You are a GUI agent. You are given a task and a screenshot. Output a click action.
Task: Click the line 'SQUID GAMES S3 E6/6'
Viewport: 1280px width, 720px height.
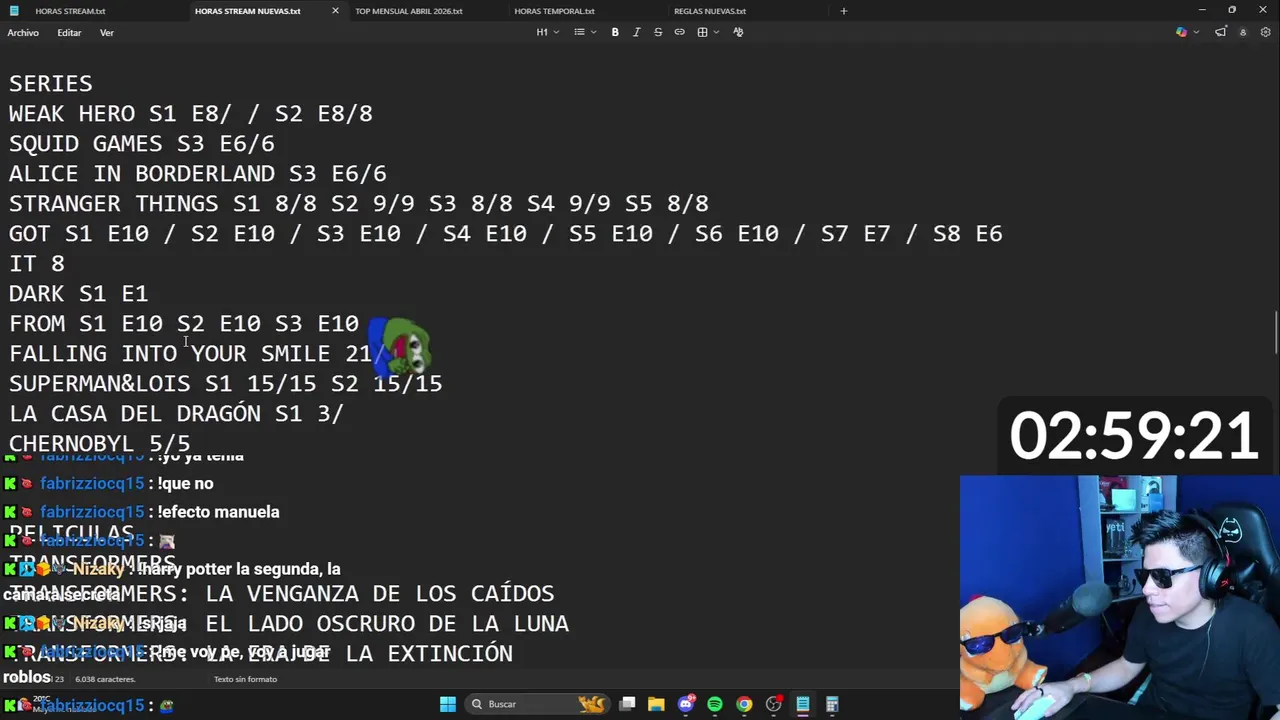point(142,144)
